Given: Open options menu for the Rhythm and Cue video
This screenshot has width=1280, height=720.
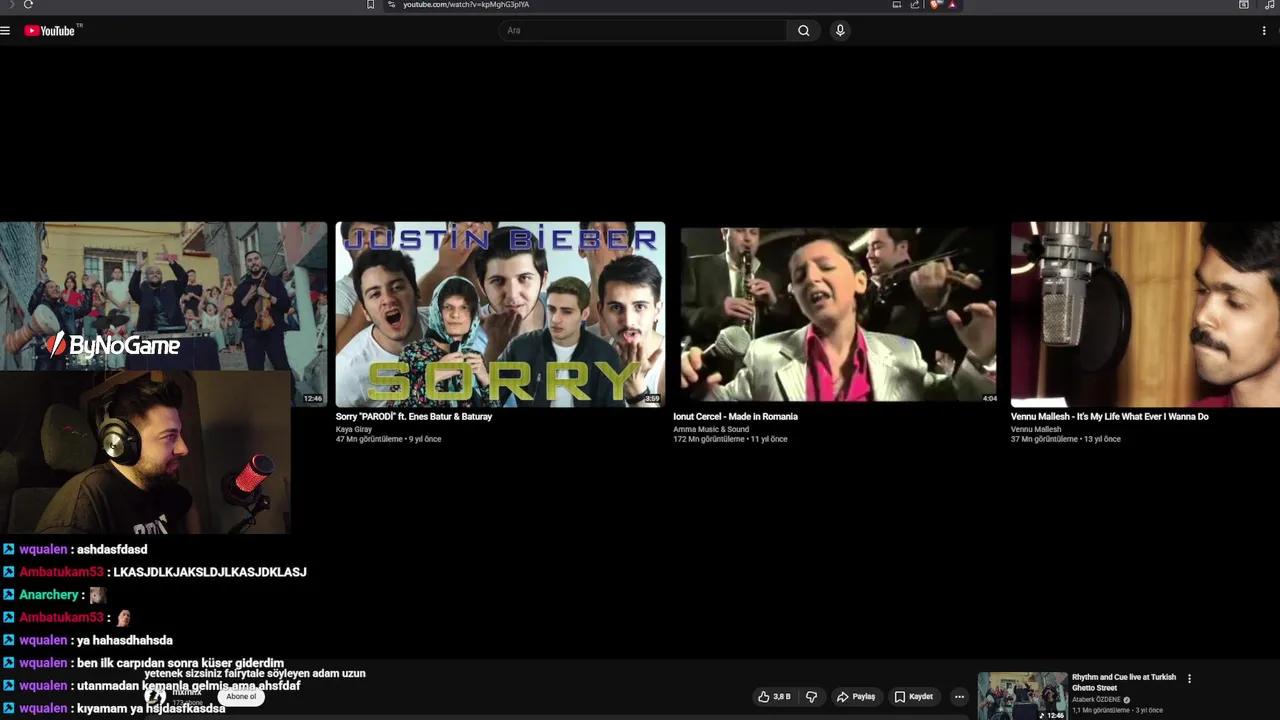Looking at the screenshot, I should point(1189,679).
